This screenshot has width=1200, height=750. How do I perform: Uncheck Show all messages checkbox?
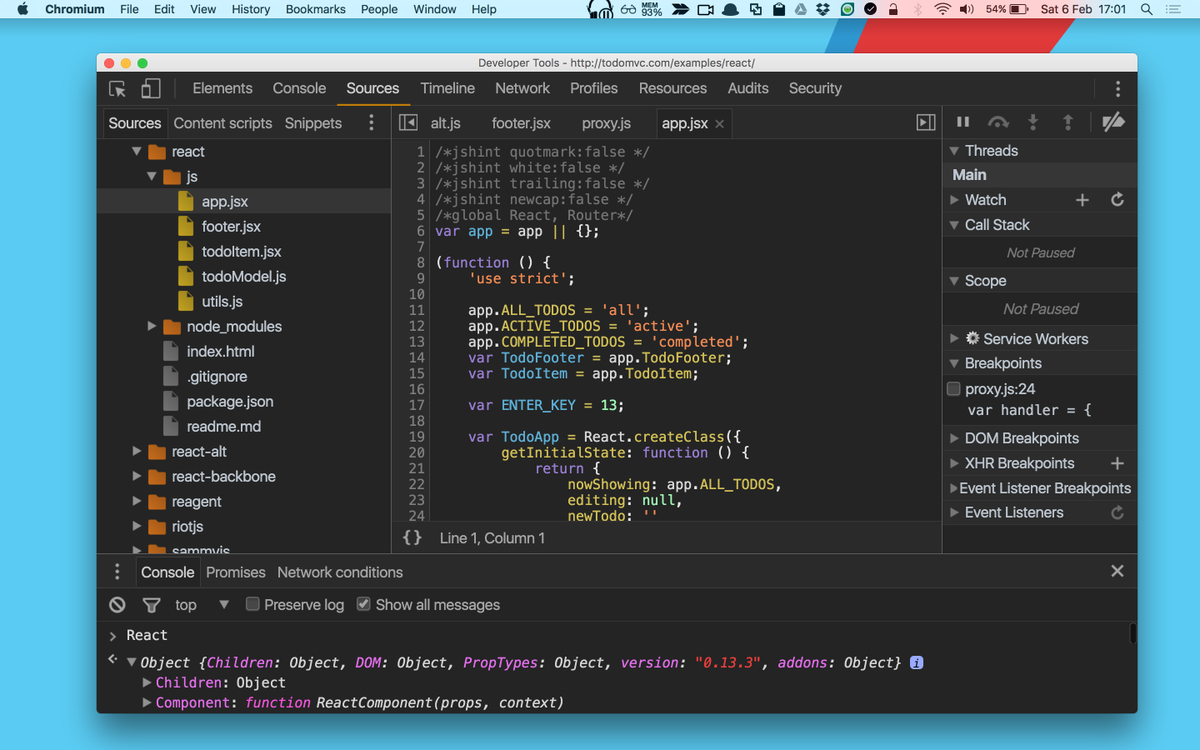(364, 604)
